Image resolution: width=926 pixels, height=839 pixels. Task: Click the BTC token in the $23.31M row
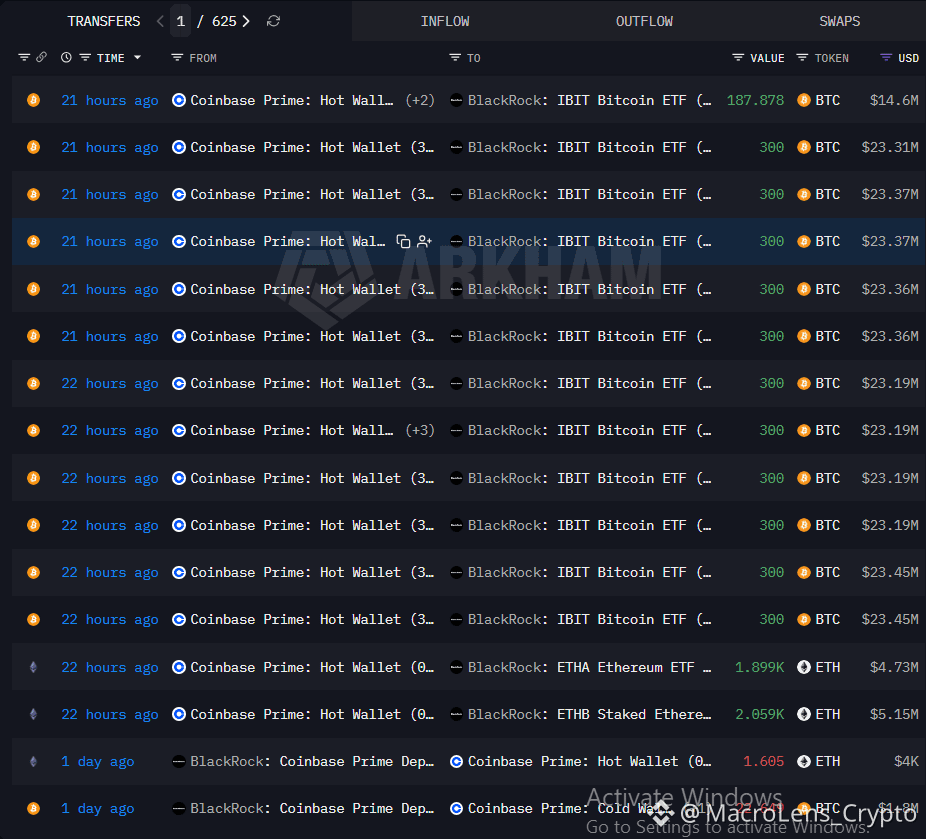click(819, 147)
